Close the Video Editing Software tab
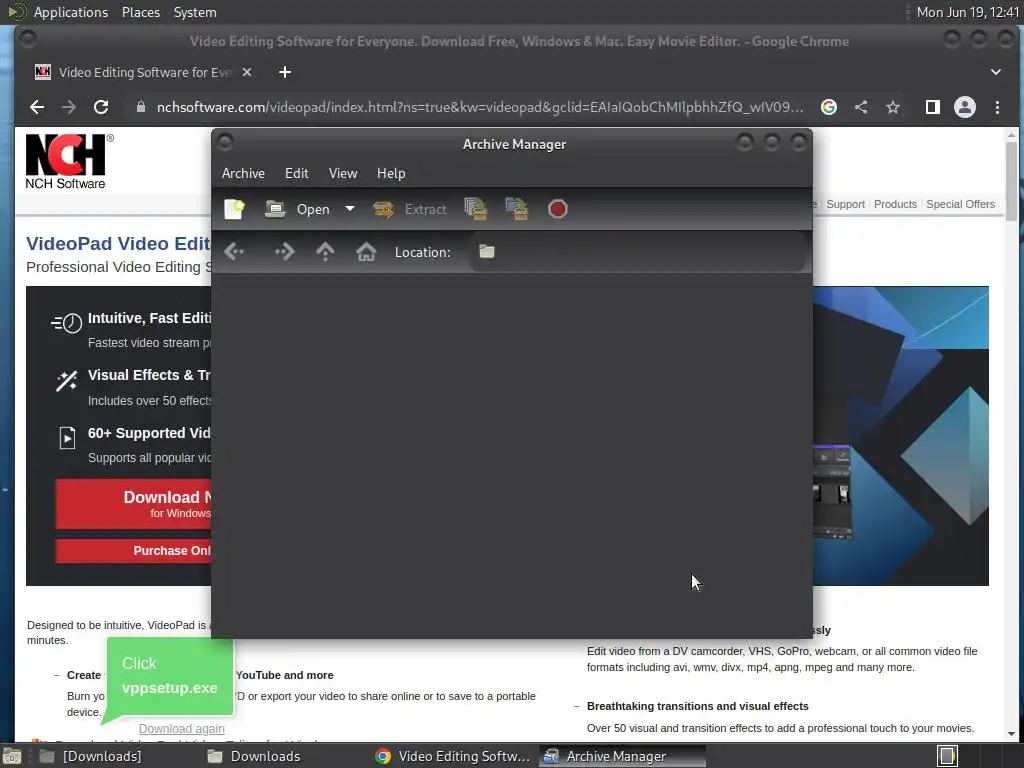 pyautogui.click(x=247, y=72)
